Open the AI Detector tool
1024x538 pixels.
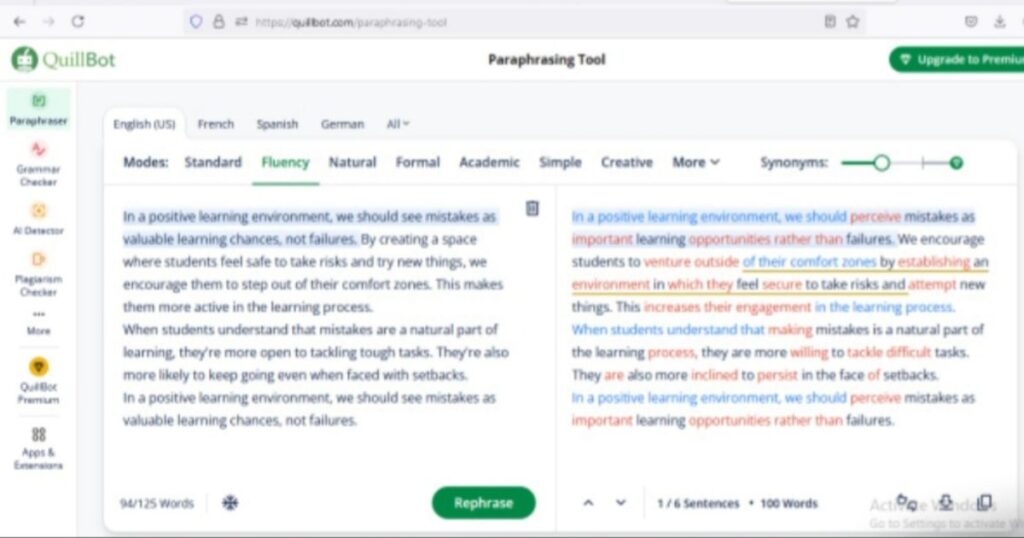tap(39, 218)
